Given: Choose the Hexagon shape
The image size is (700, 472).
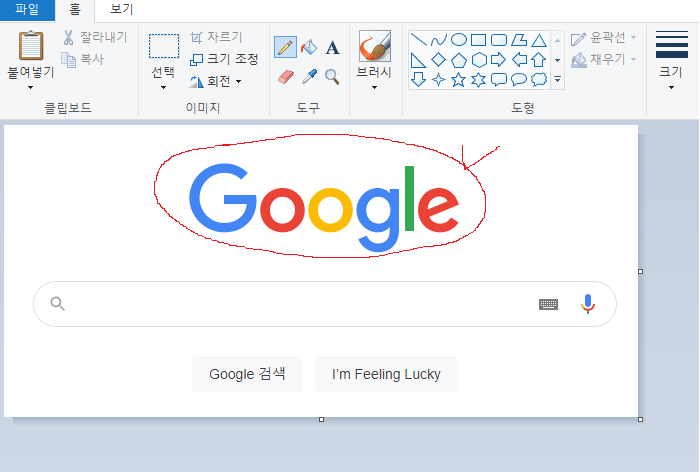Looking at the screenshot, I should point(479,59).
